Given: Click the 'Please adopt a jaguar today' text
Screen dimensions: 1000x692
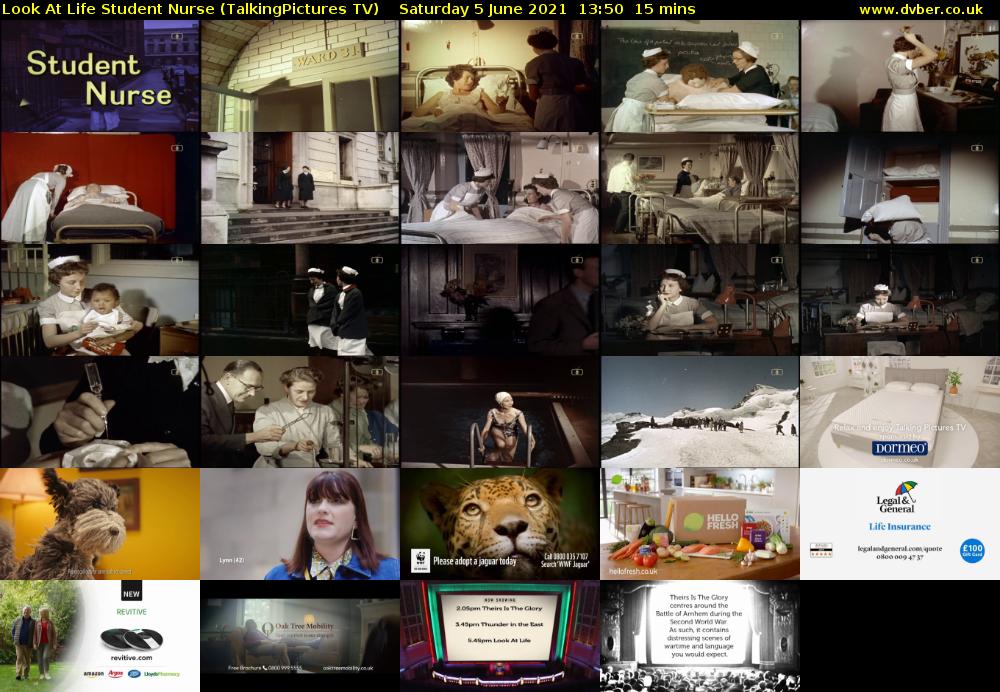Looking at the screenshot, I should tap(474, 561).
